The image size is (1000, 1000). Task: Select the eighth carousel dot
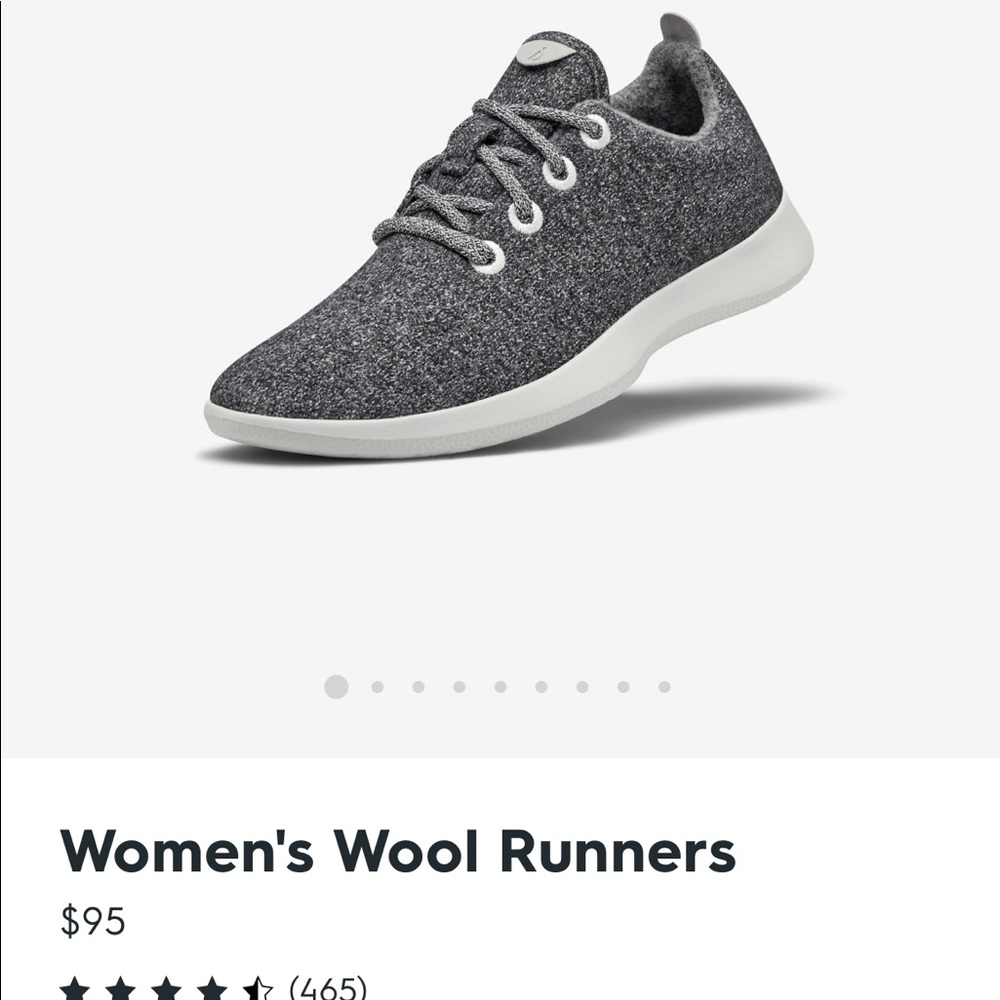(622, 687)
